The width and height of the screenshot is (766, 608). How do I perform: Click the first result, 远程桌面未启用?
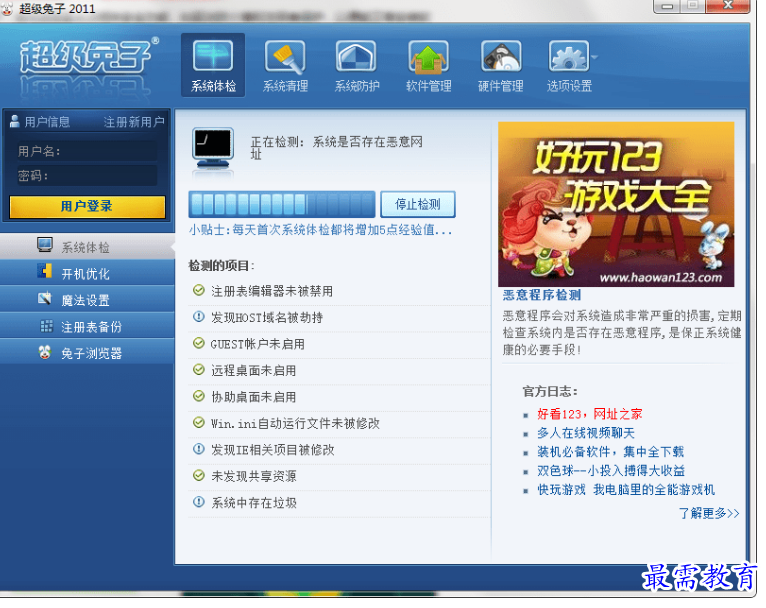click(x=254, y=371)
